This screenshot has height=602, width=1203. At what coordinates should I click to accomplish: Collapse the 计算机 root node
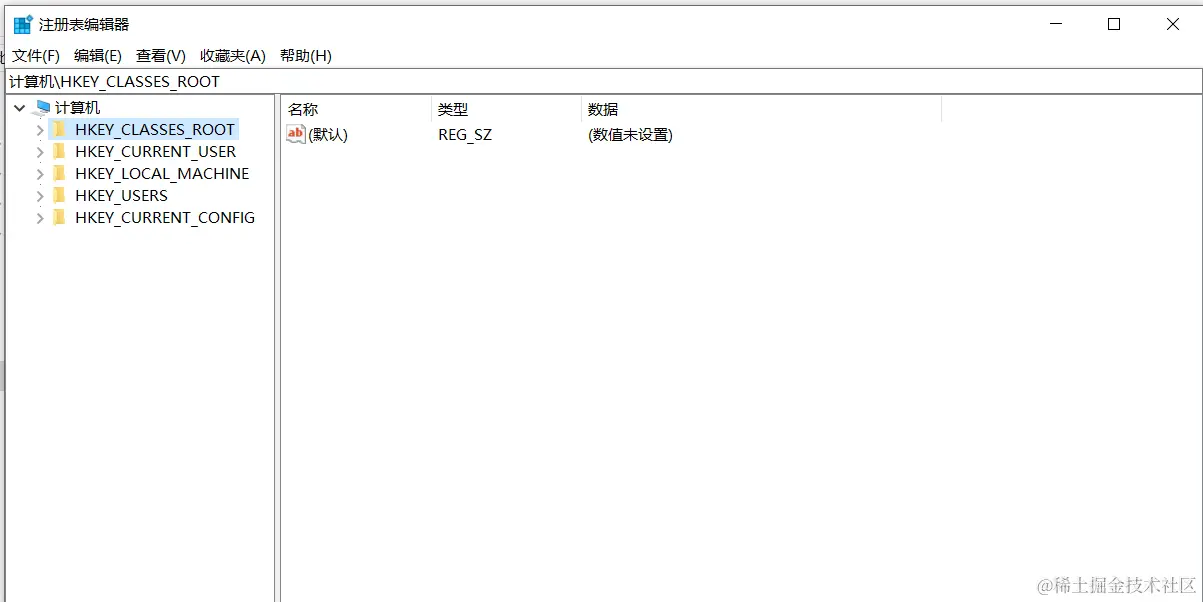[x=19, y=108]
